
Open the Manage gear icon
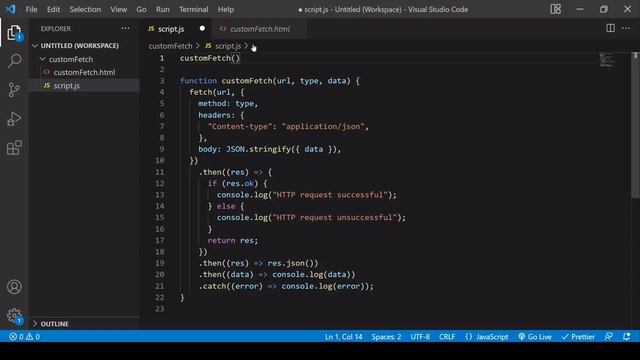click(14, 316)
